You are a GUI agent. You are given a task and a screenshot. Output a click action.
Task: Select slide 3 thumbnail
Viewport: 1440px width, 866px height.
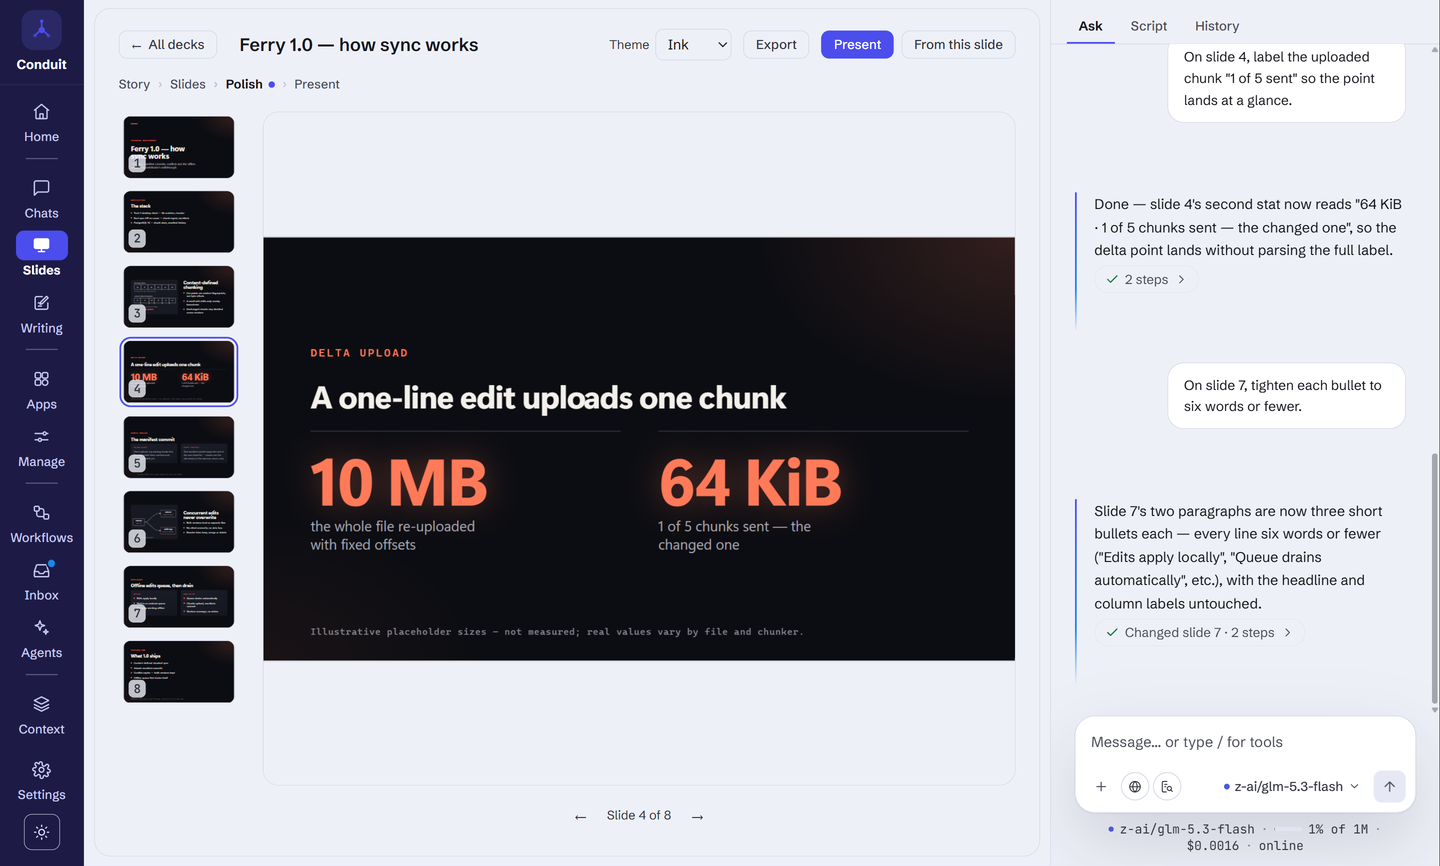[179, 297]
